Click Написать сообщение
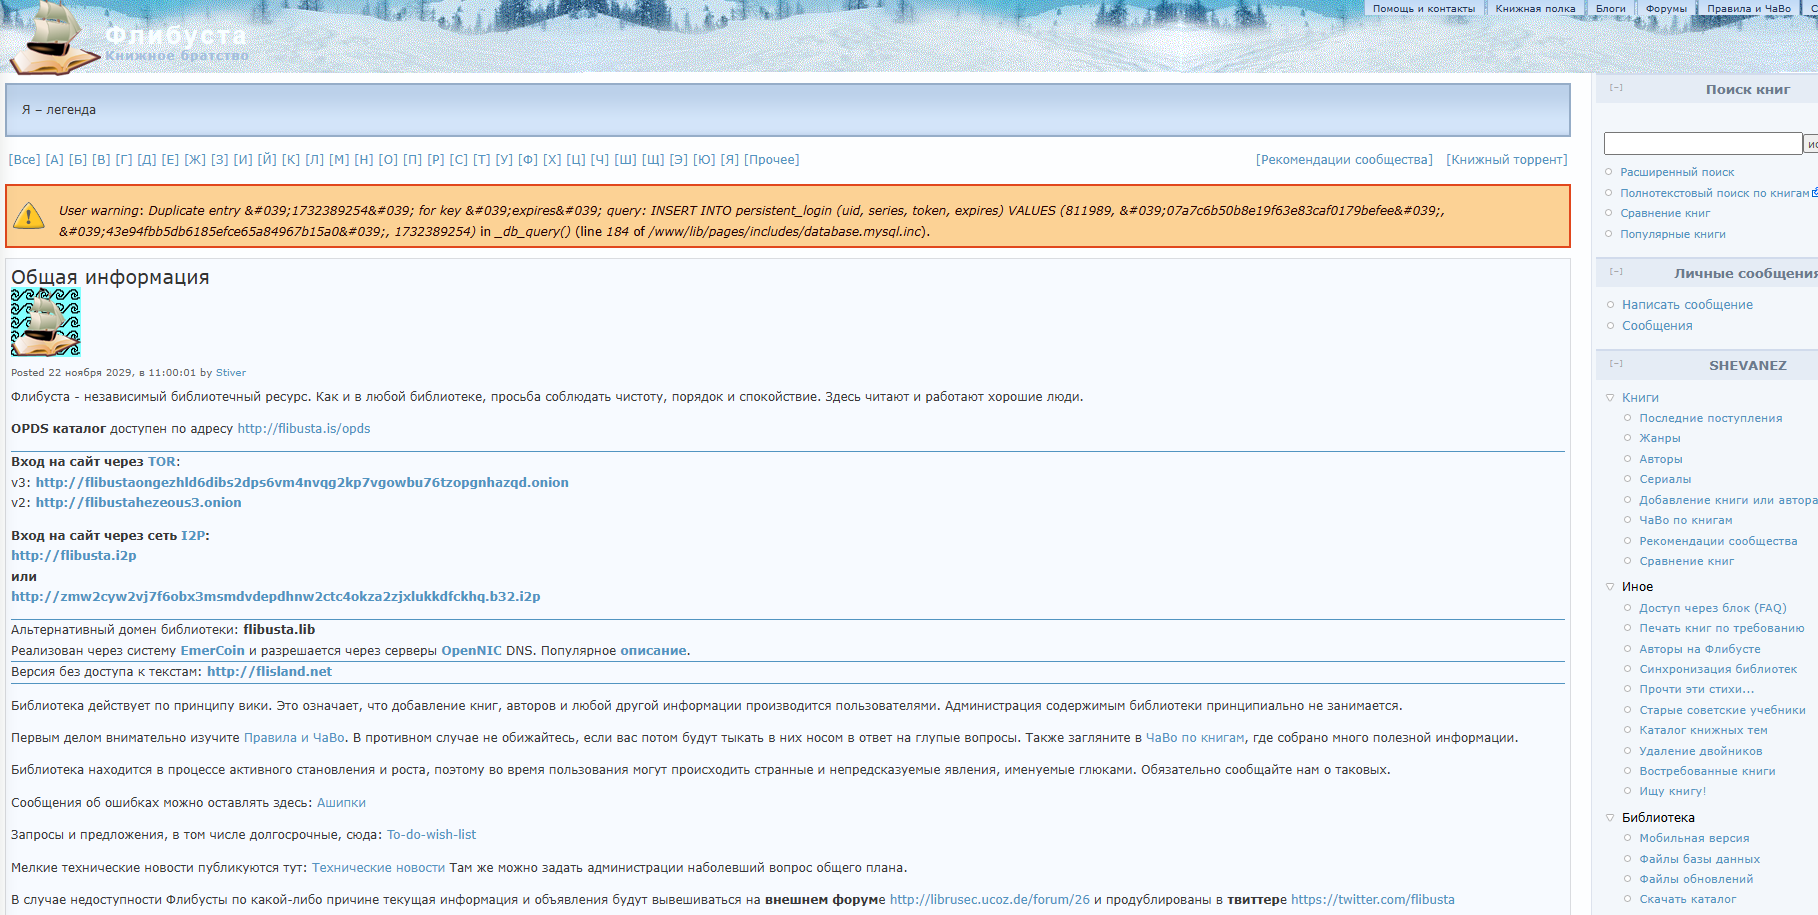 click(x=1687, y=305)
